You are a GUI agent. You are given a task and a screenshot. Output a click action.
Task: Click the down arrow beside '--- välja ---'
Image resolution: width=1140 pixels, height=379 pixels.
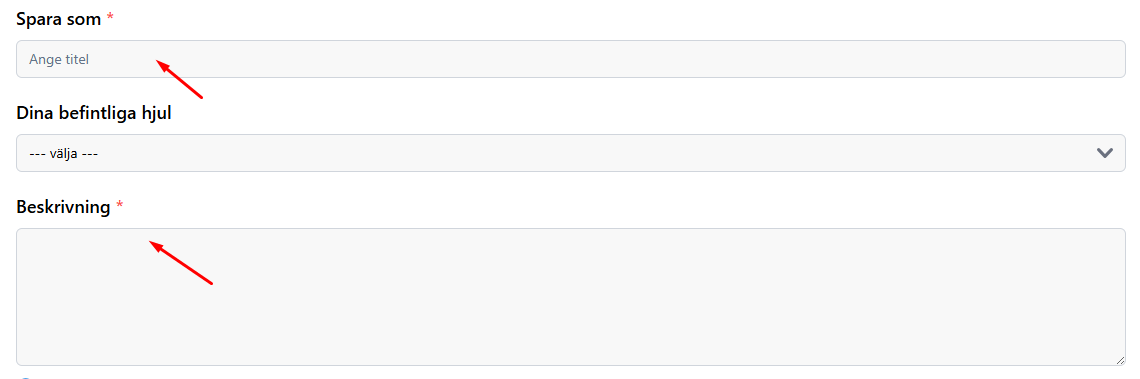[x=1104, y=153]
